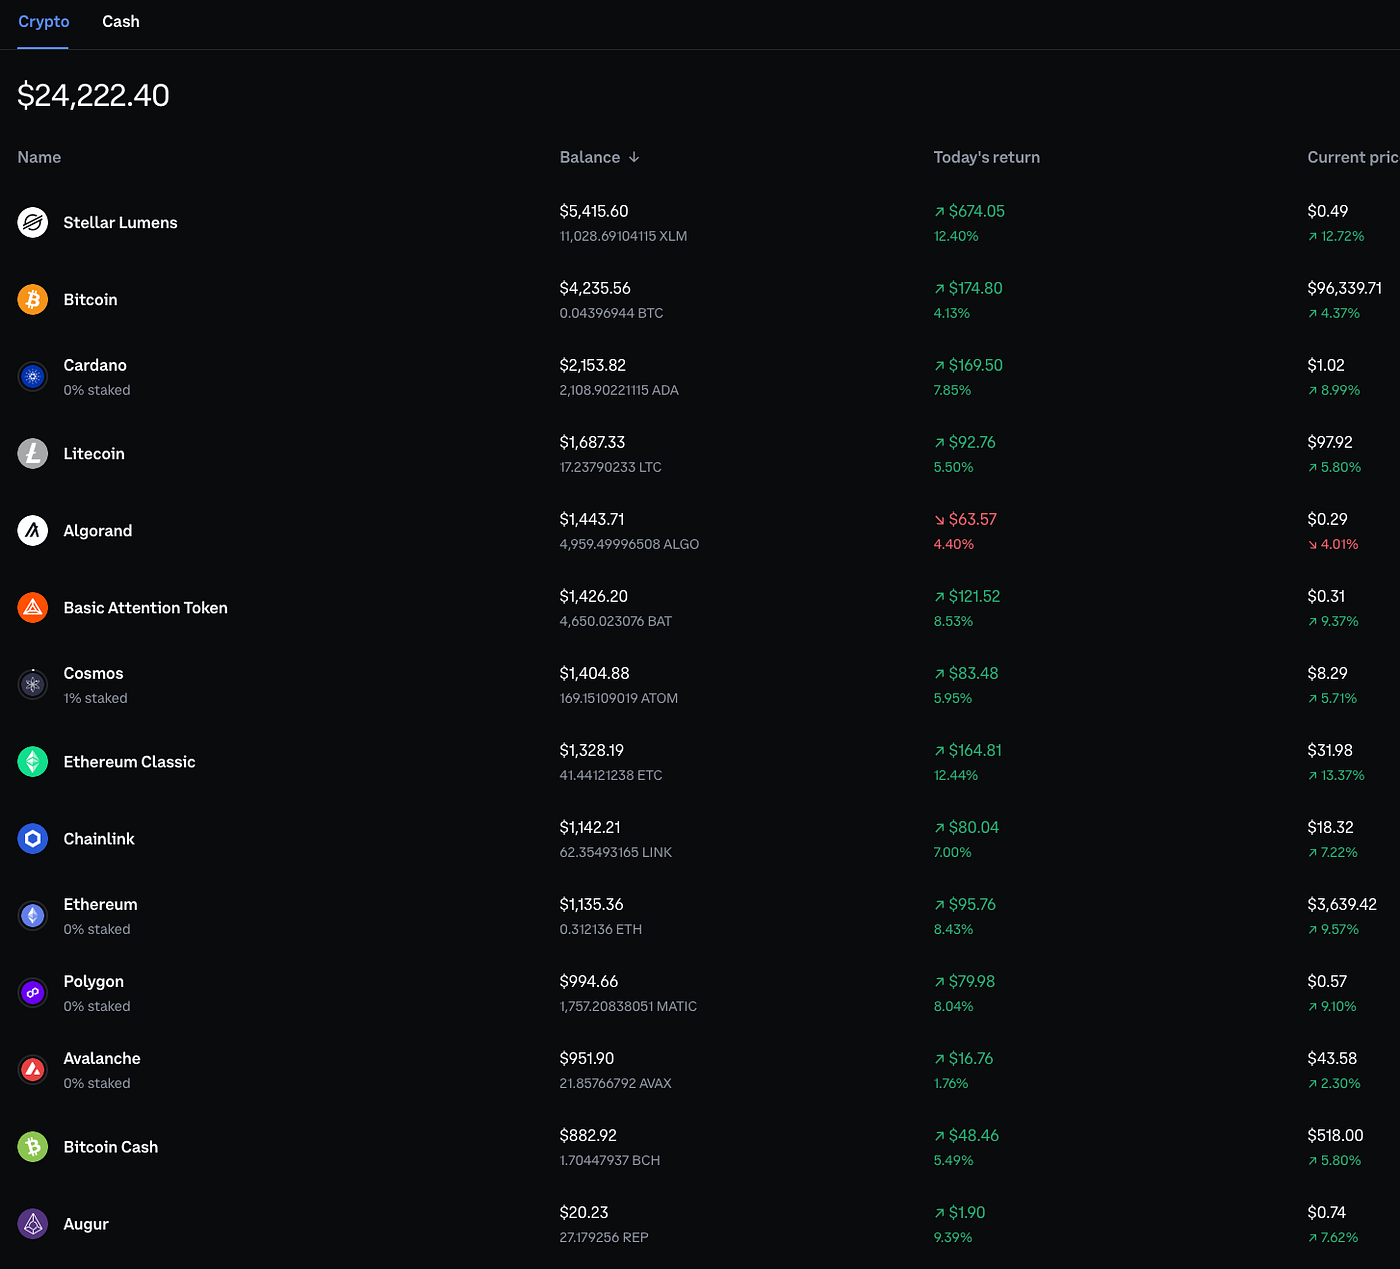Viewport: 1400px width, 1269px height.
Task: Click the Balance sort arrow icon
Action: coord(634,157)
